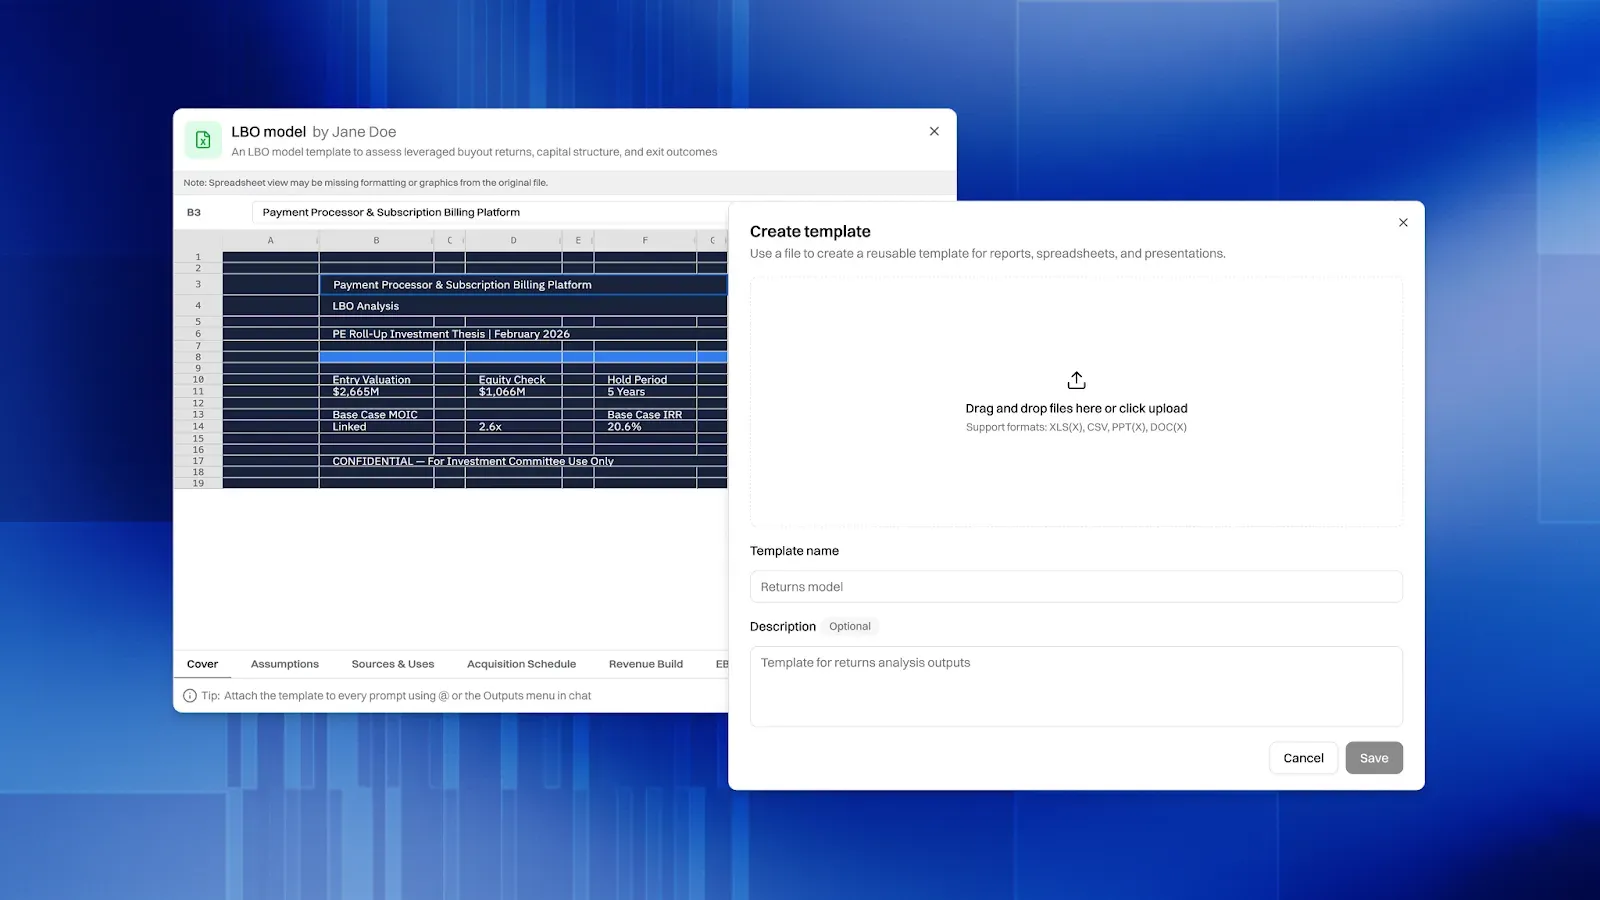Click the formula bar content field
This screenshot has width=1600, height=900.
click(490, 212)
